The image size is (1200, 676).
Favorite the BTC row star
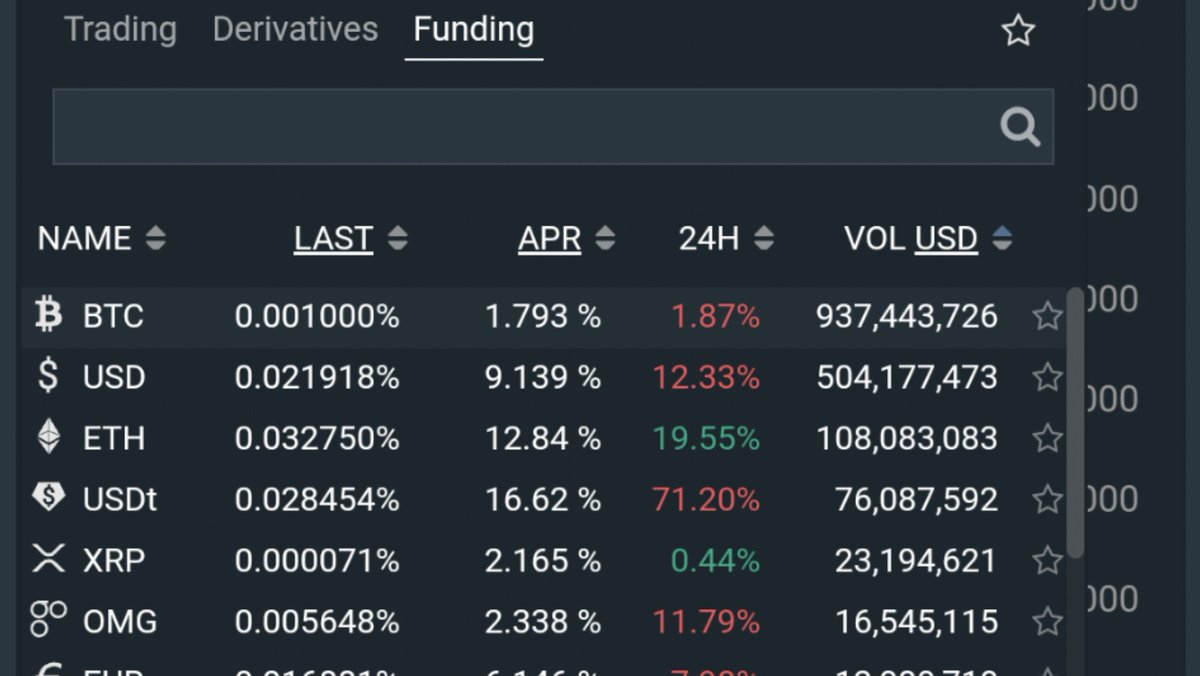[1047, 316]
